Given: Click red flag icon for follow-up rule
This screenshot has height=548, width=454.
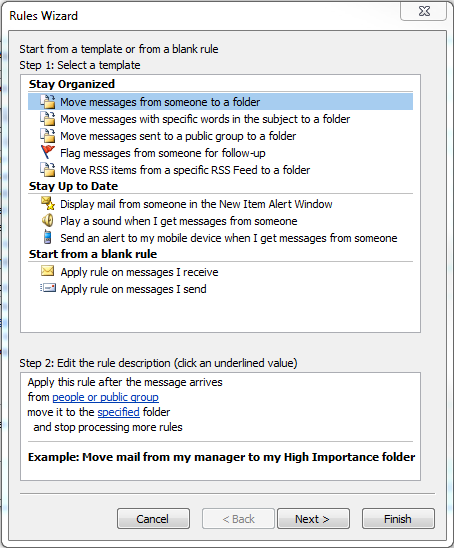Looking at the screenshot, I should pos(48,152).
